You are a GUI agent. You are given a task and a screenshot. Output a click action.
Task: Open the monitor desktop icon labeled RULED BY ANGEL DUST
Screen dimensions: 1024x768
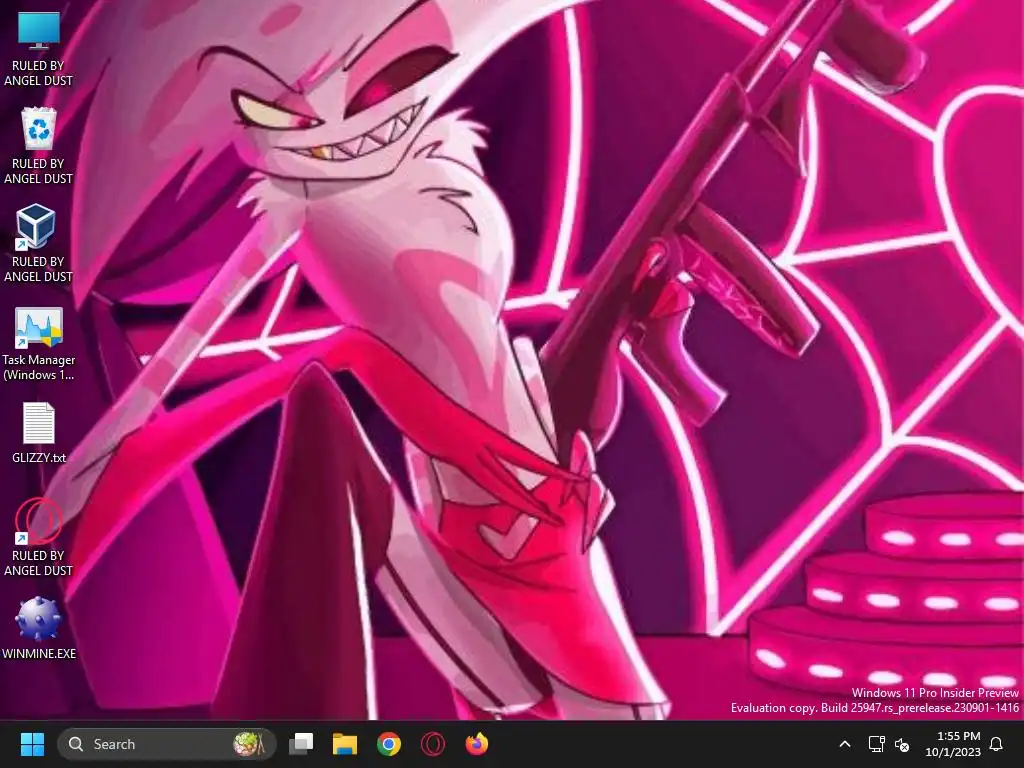click(x=39, y=31)
